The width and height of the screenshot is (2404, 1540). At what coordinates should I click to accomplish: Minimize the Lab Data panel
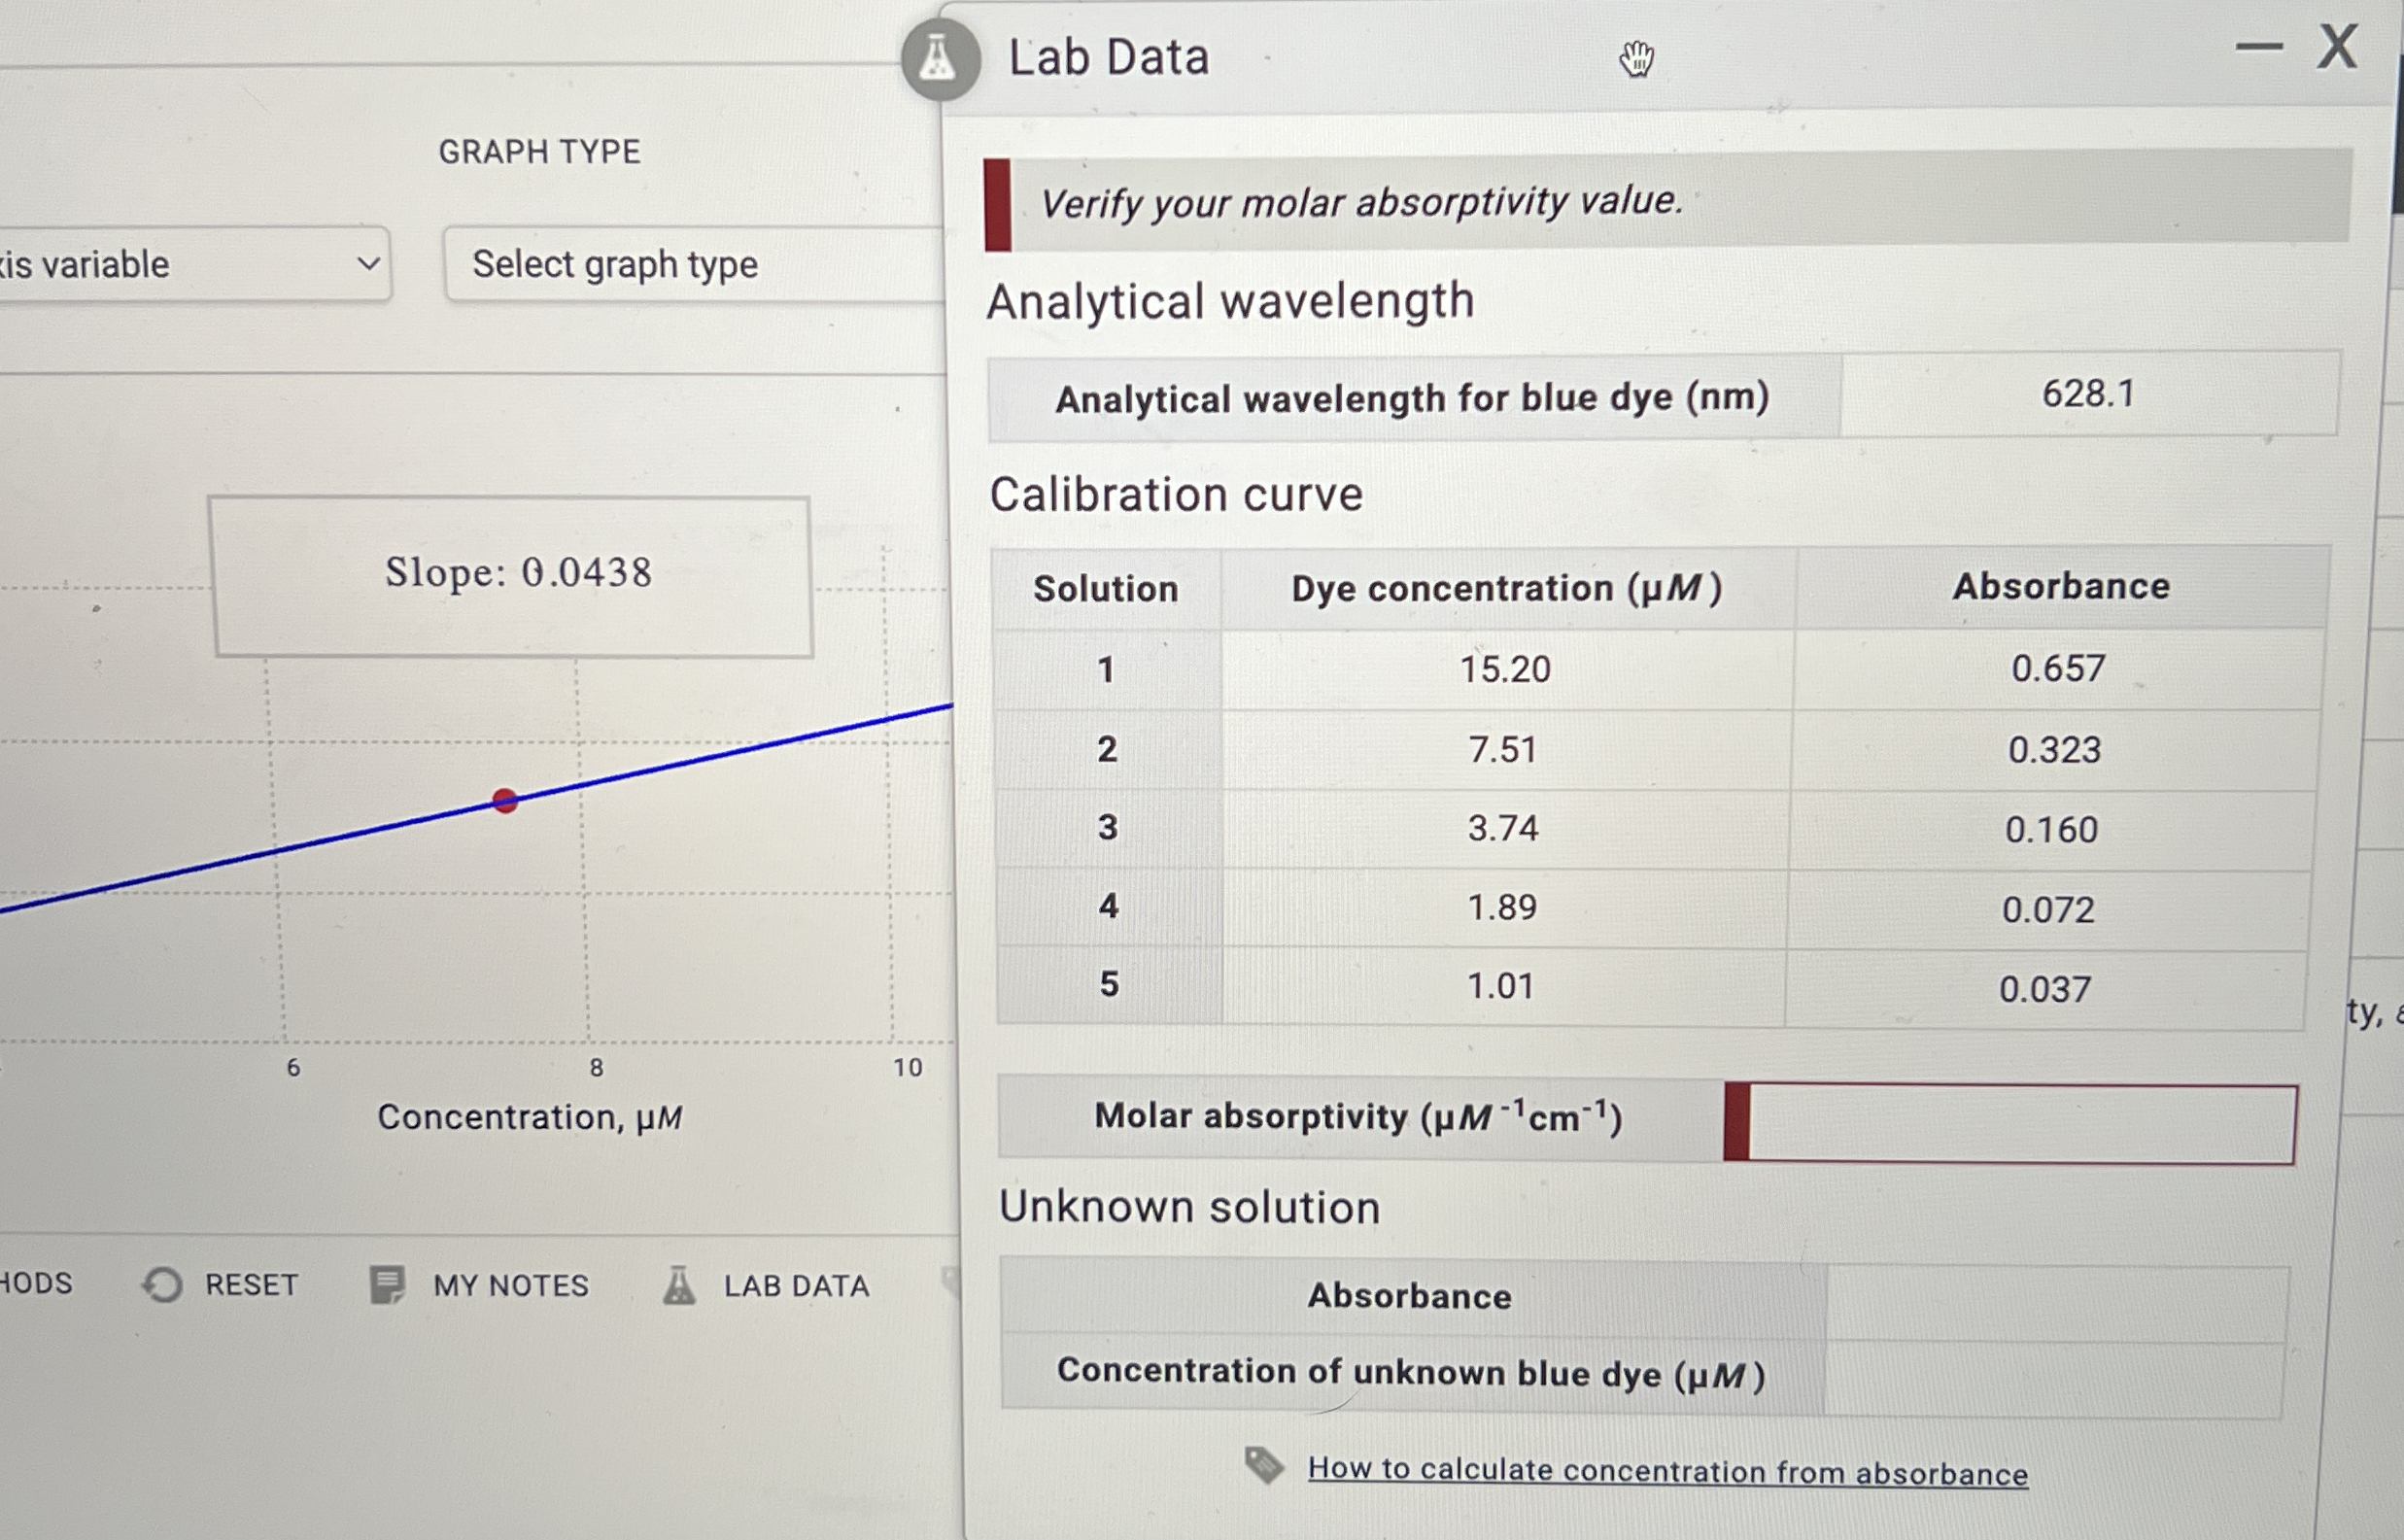(x=2259, y=47)
